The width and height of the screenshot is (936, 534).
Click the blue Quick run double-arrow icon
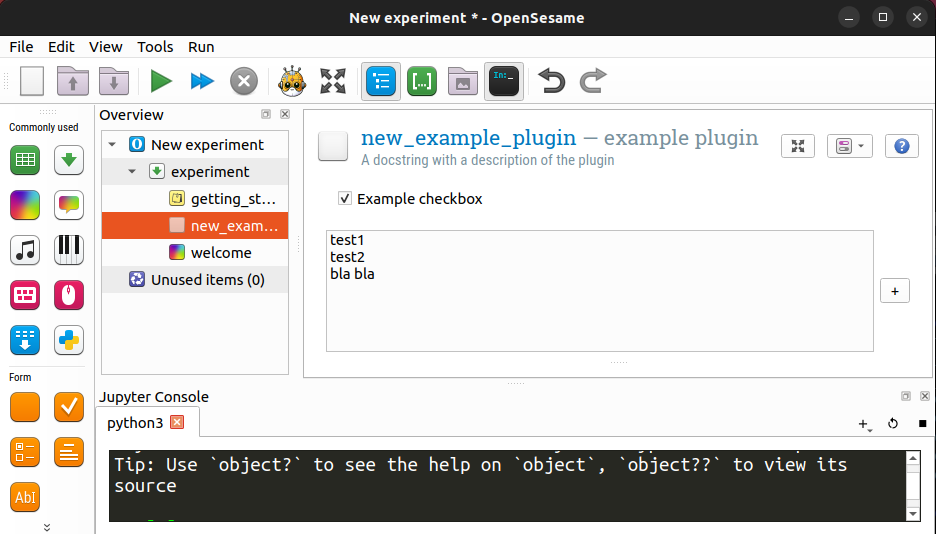pos(202,81)
